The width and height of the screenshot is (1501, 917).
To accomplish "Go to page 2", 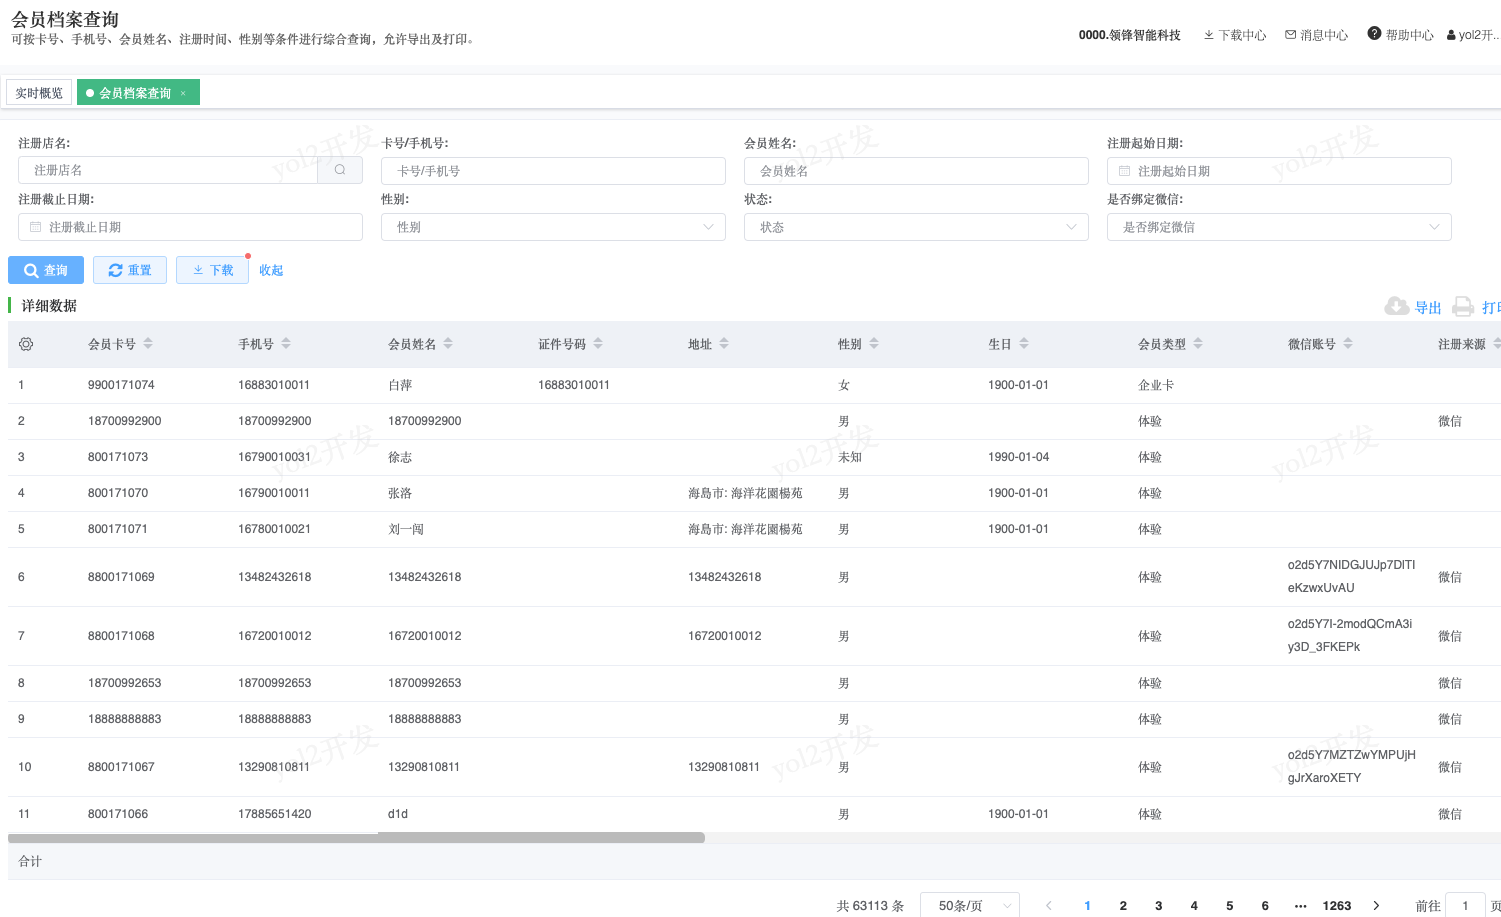I will (1123, 906).
